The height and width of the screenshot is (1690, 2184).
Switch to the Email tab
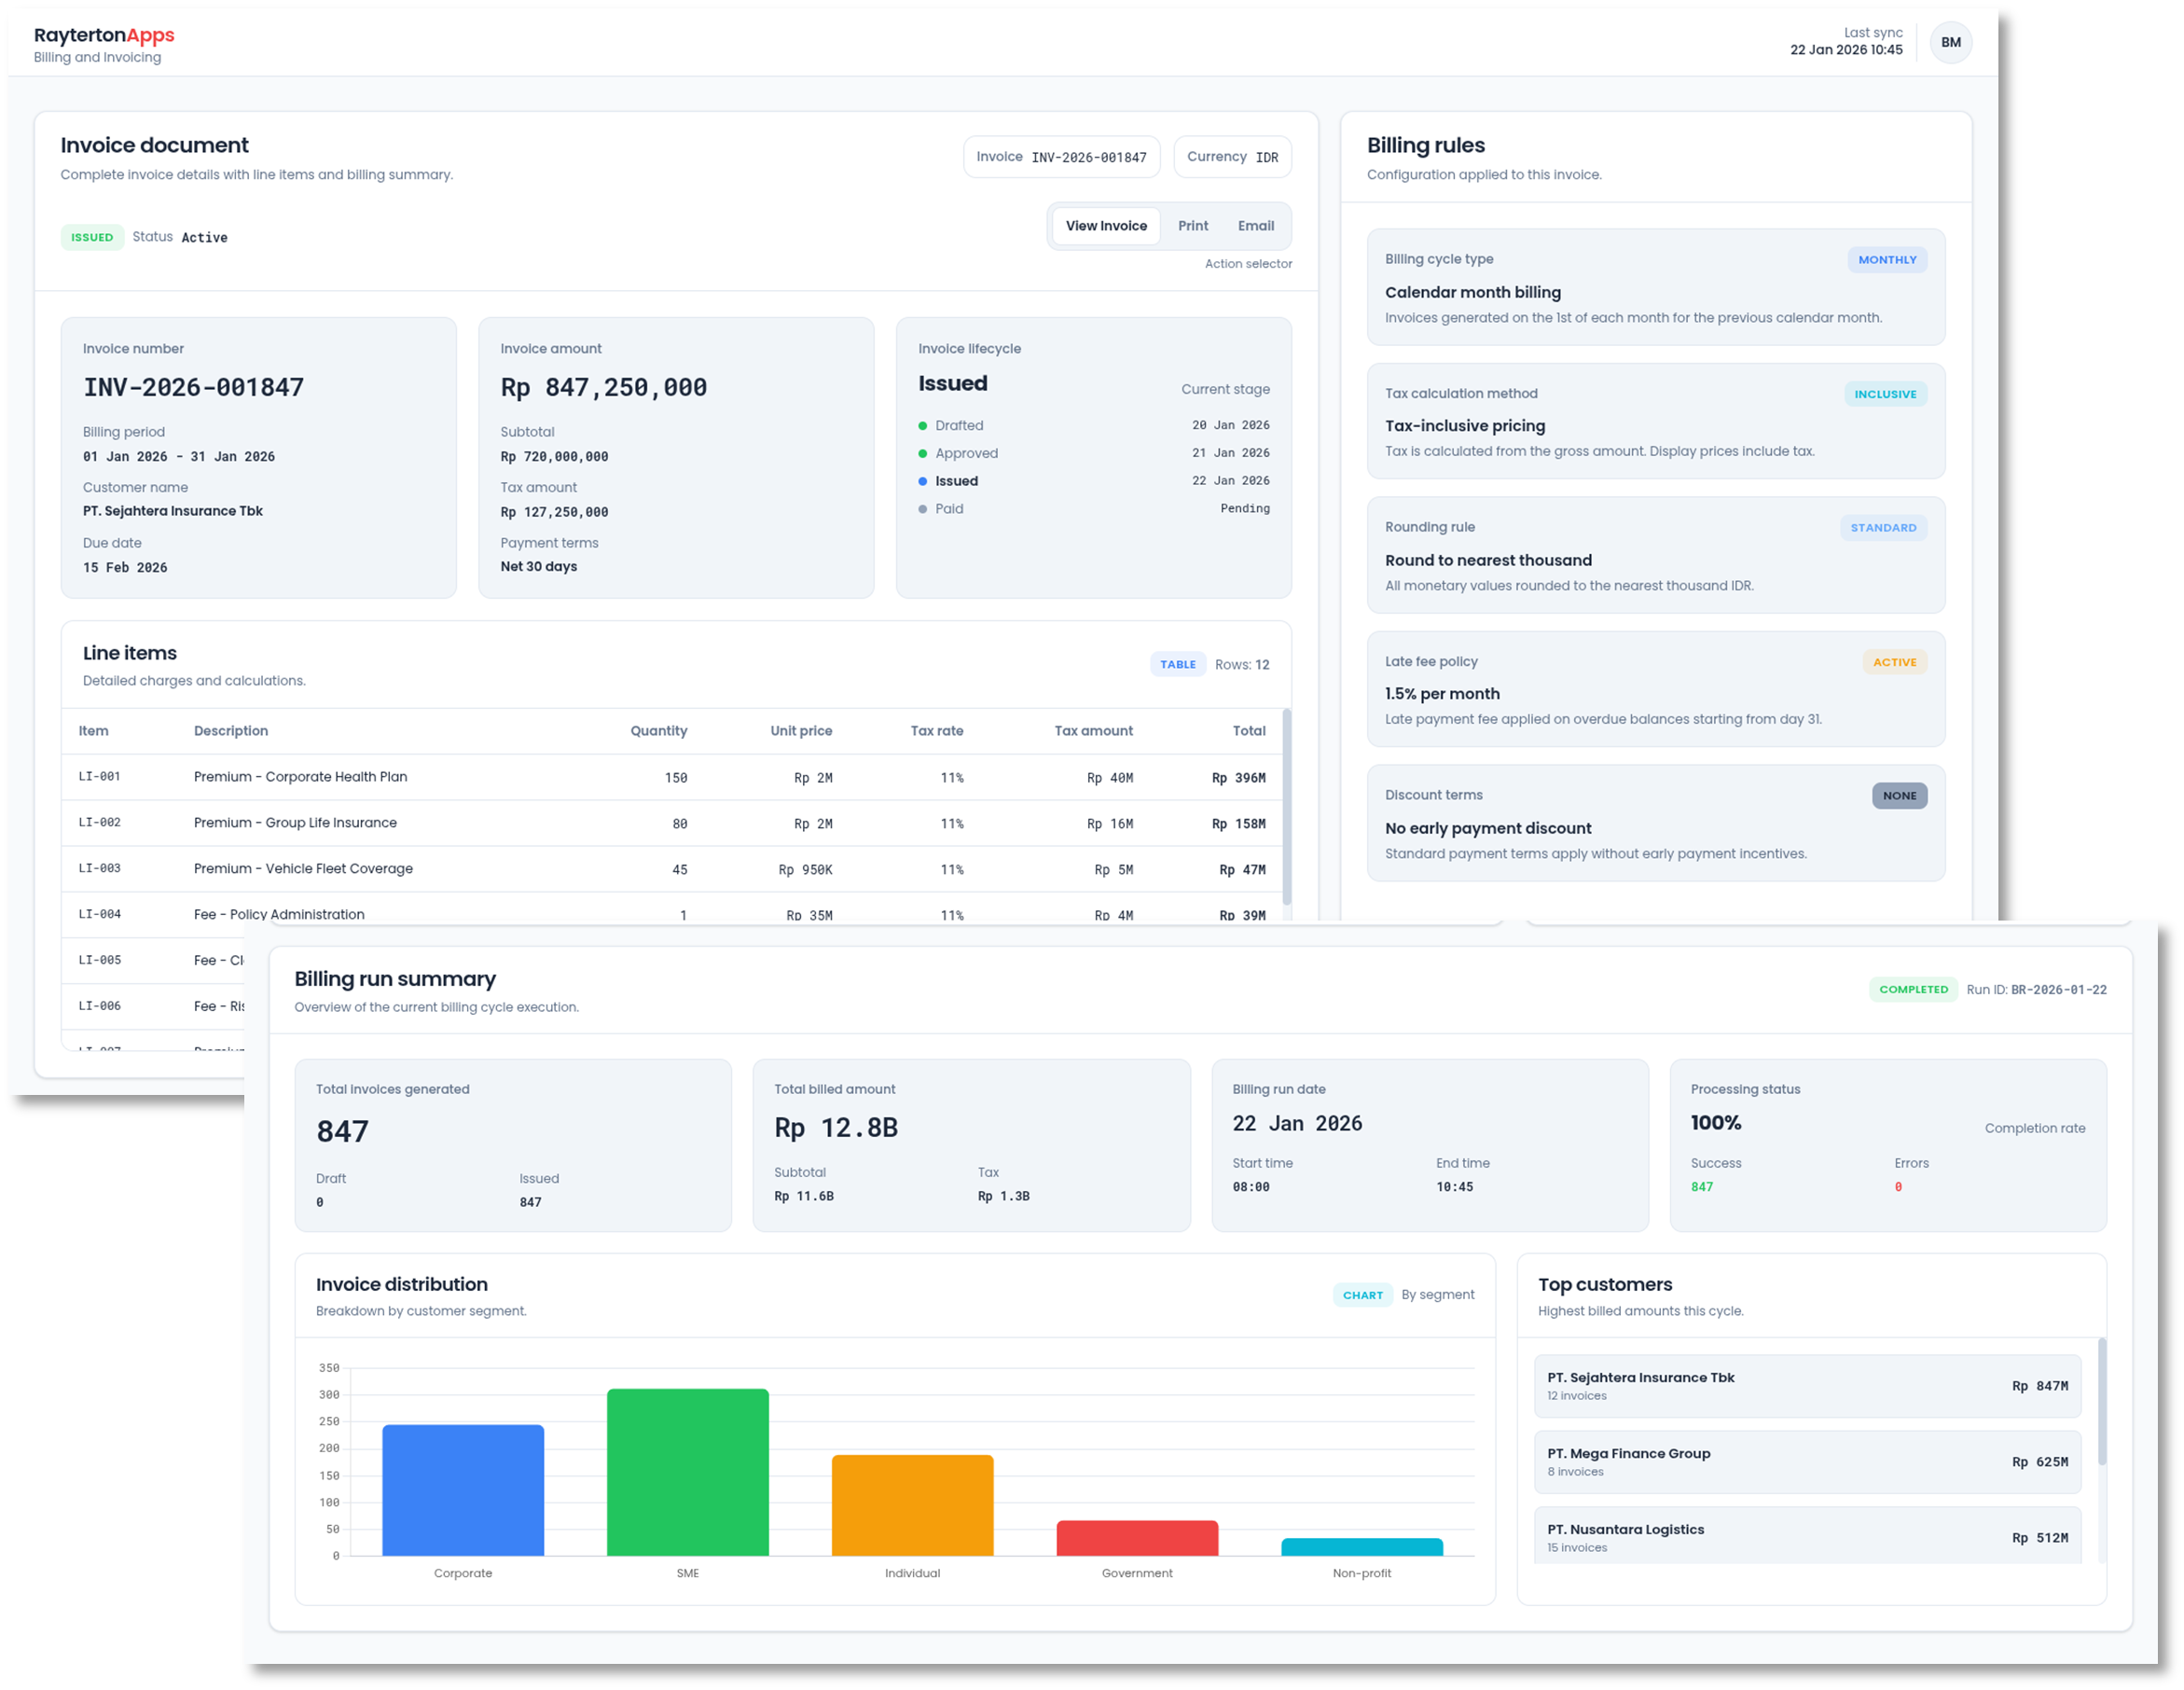[x=1256, y=226]
